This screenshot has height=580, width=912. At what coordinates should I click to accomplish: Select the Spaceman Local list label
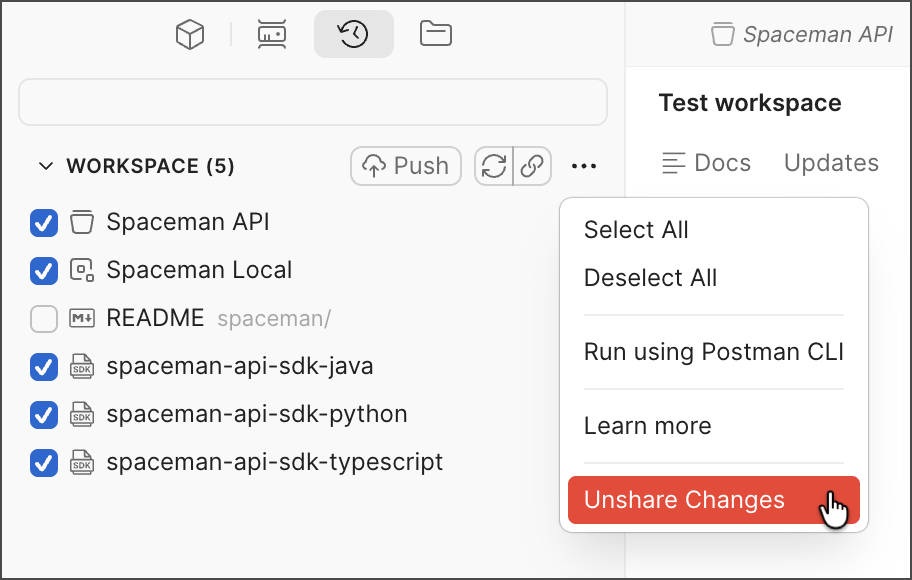pyautogui.click(x=199, y=271)
